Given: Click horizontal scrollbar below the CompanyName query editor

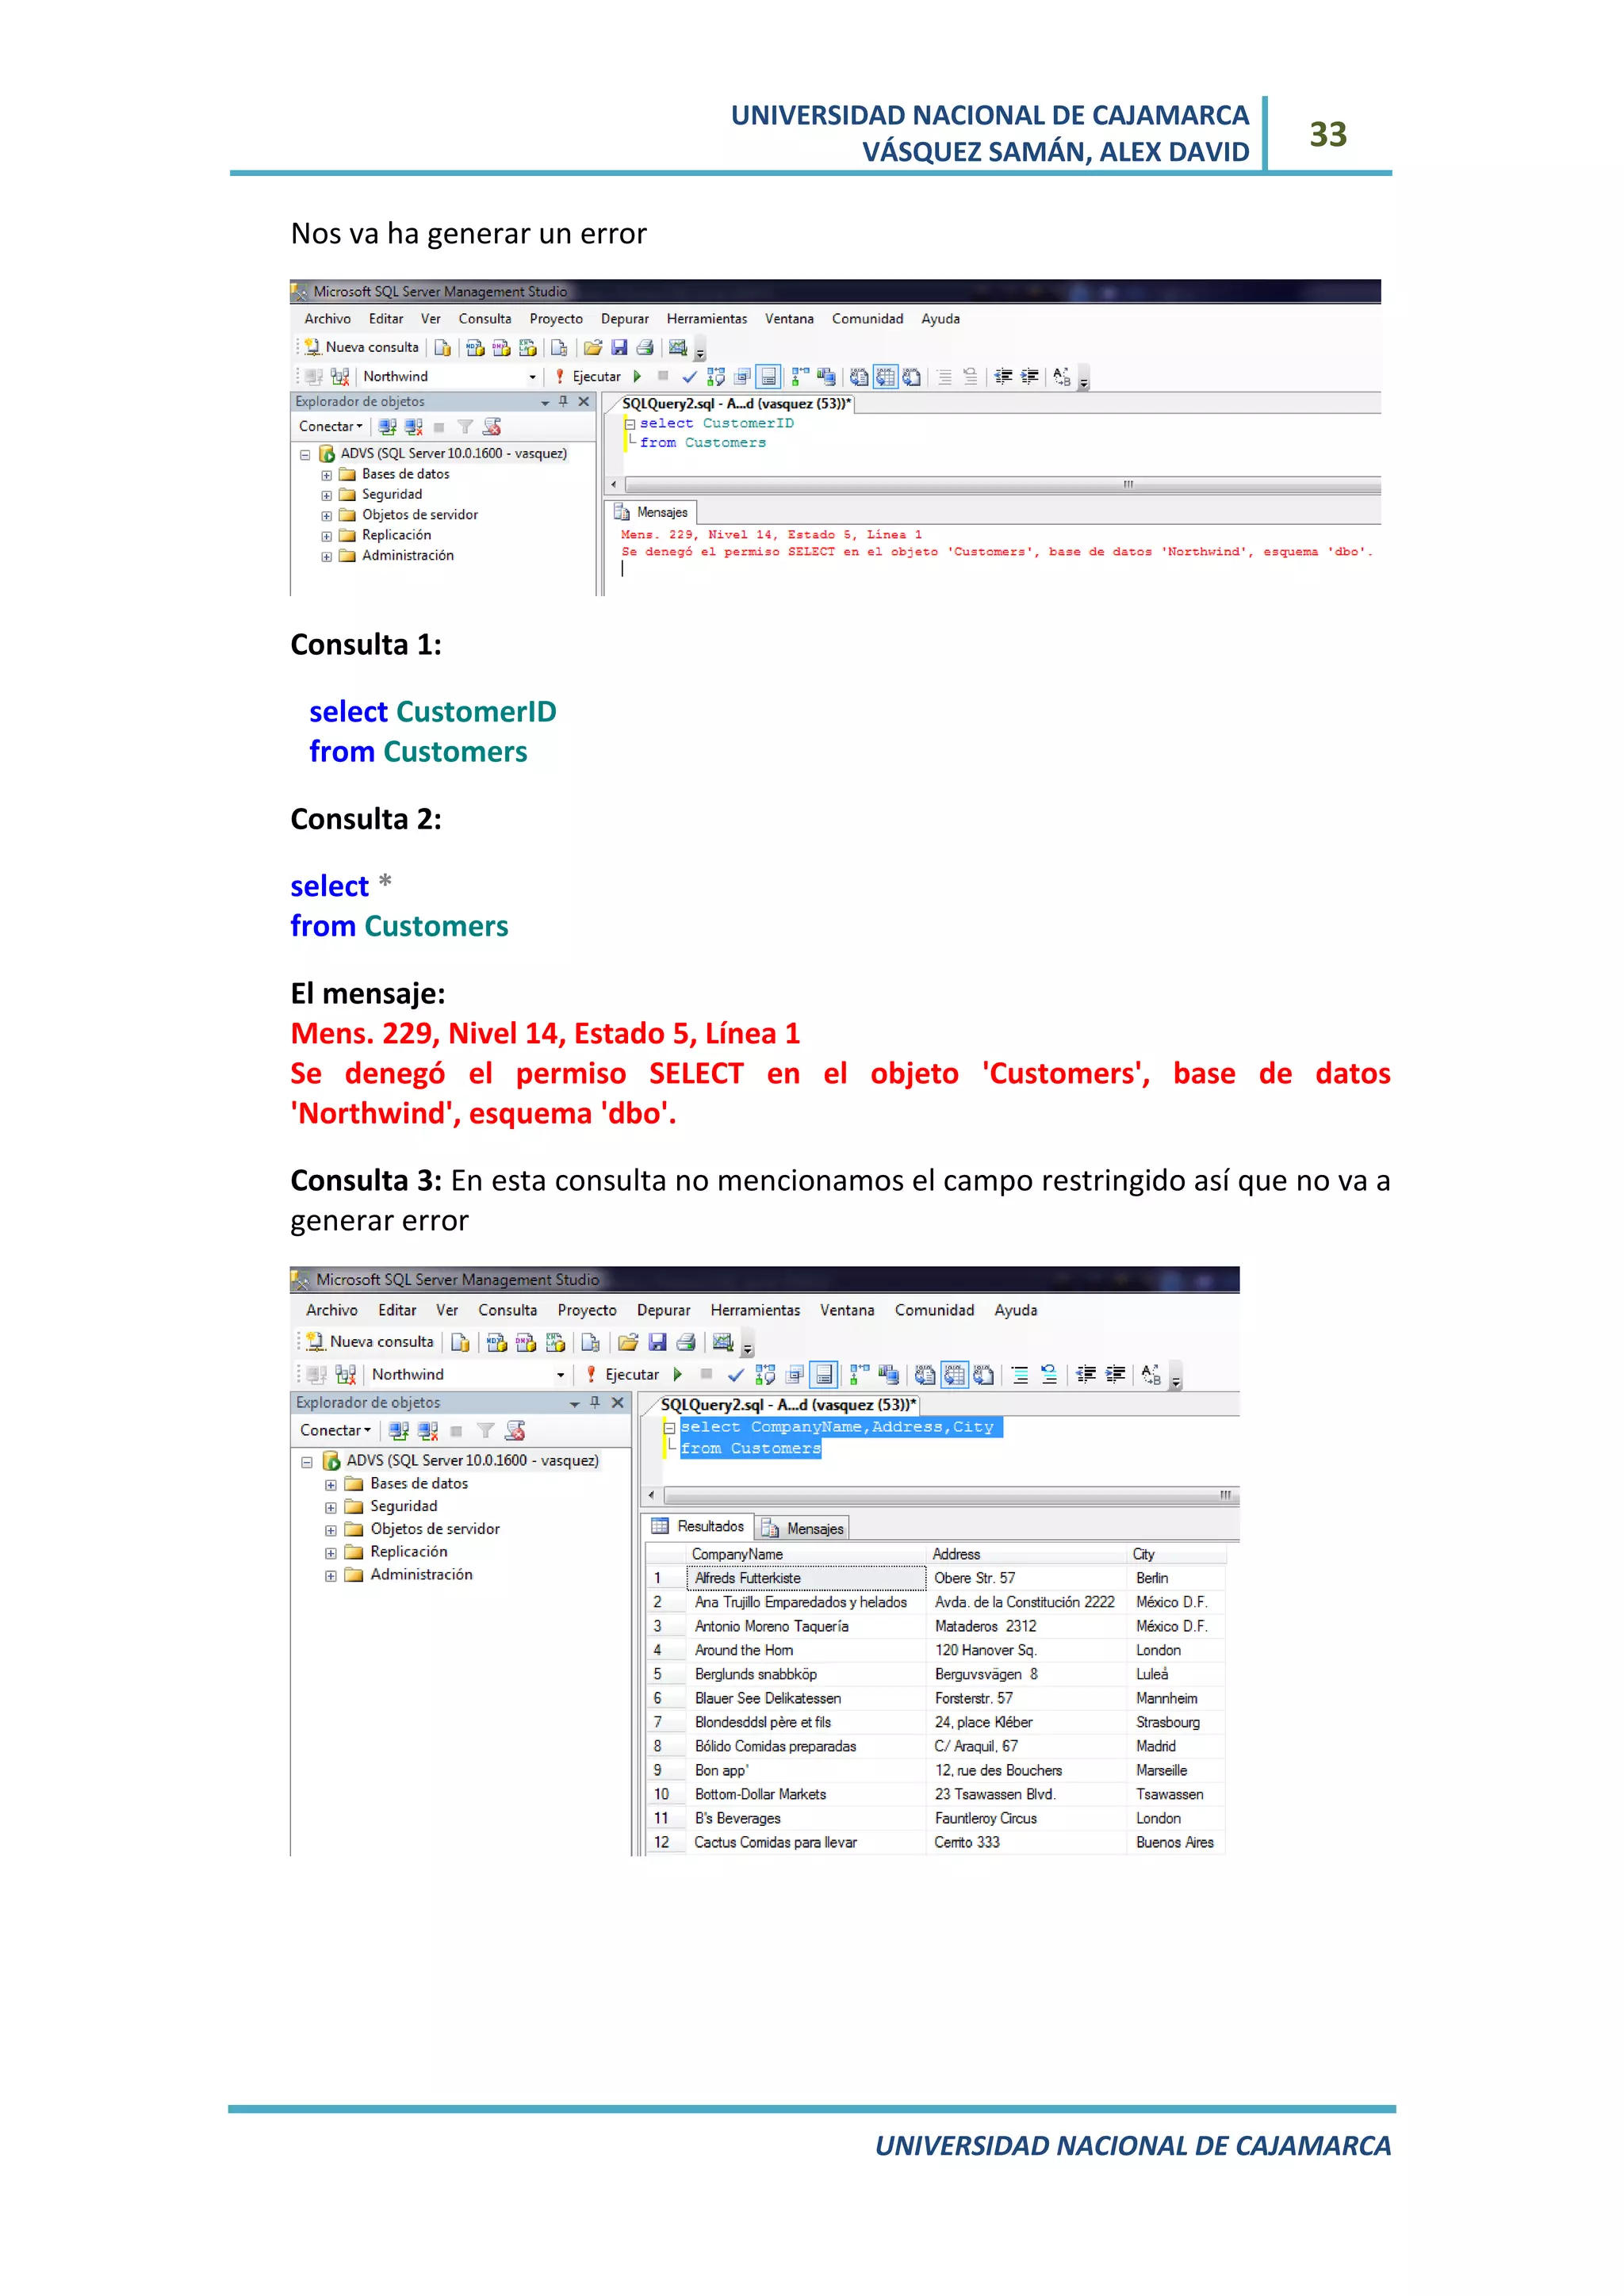Looking at the screenshot, I should (940, 1496).
